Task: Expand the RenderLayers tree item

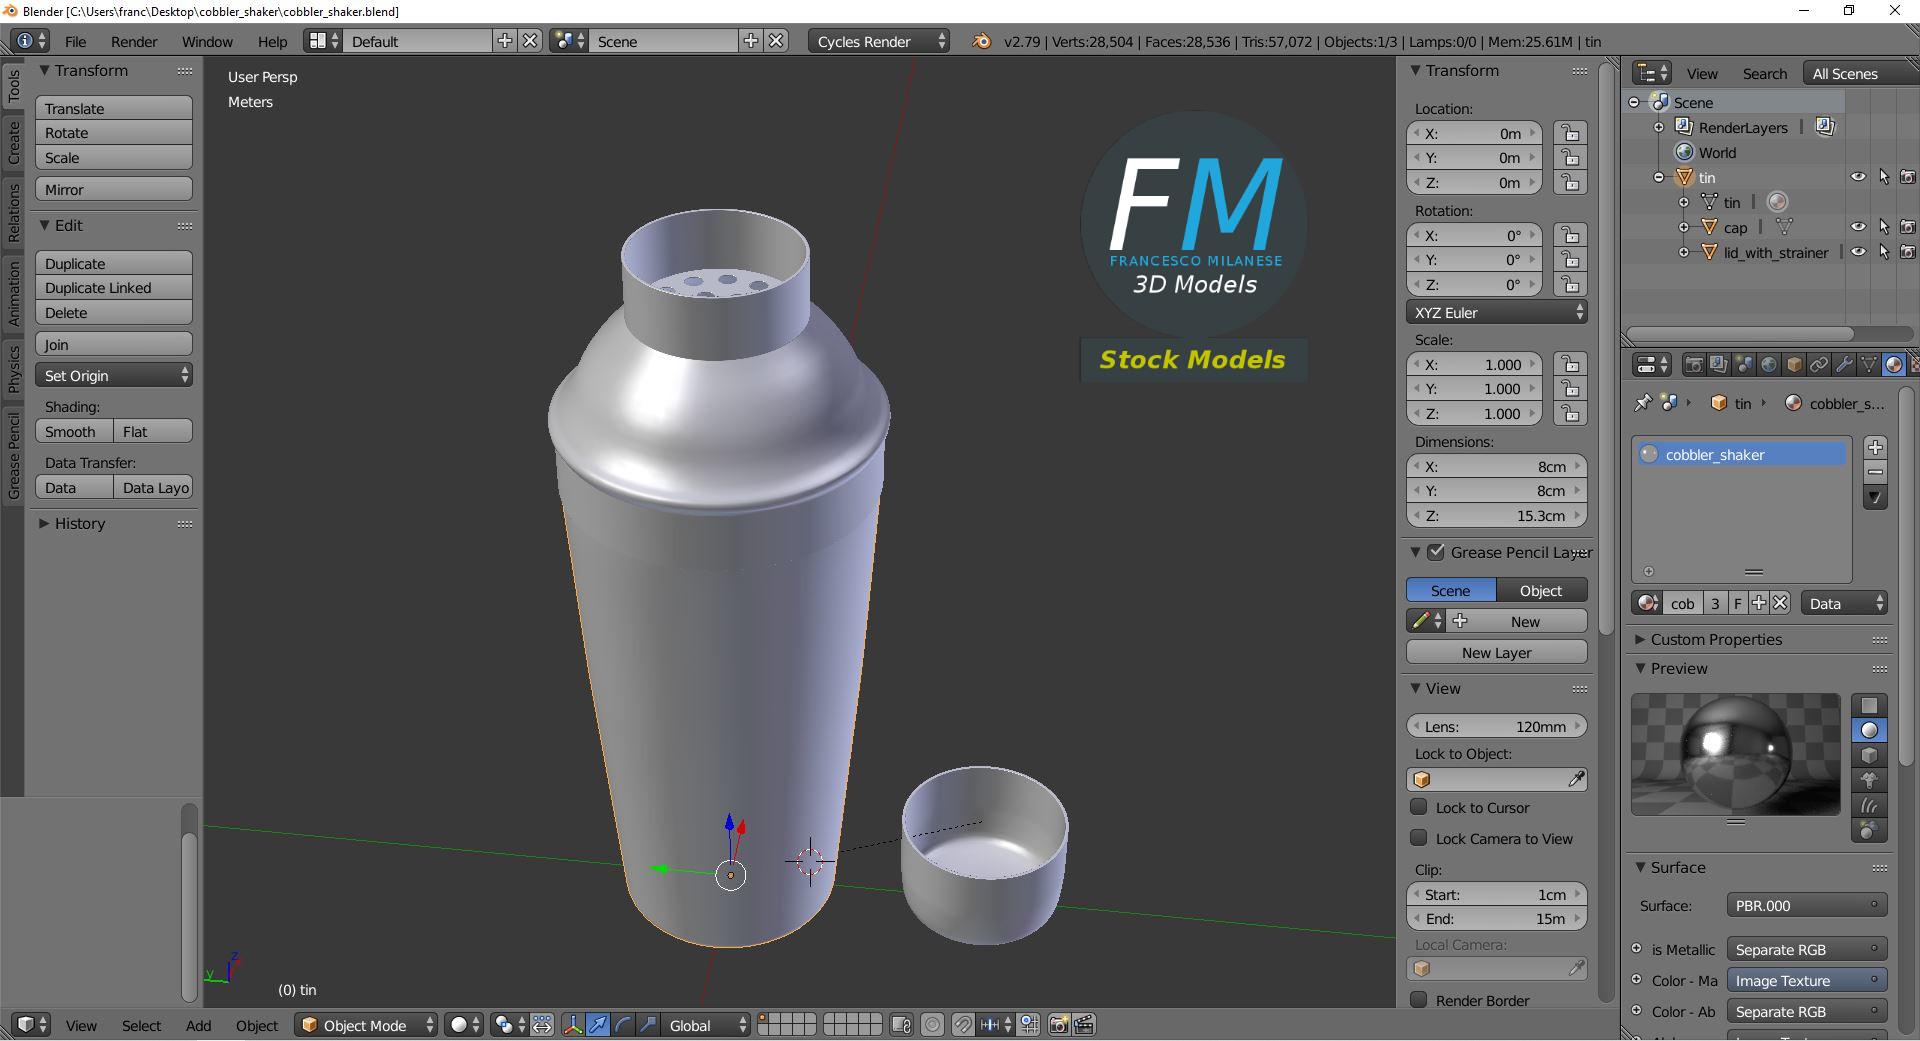Action: (1659, 127)
